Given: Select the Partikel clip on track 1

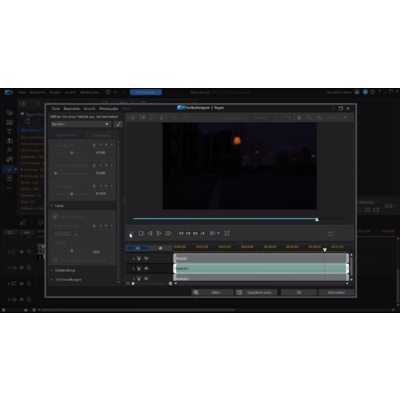Looking at the screenshot, I should pyautogui.click(x=261, y=258).
